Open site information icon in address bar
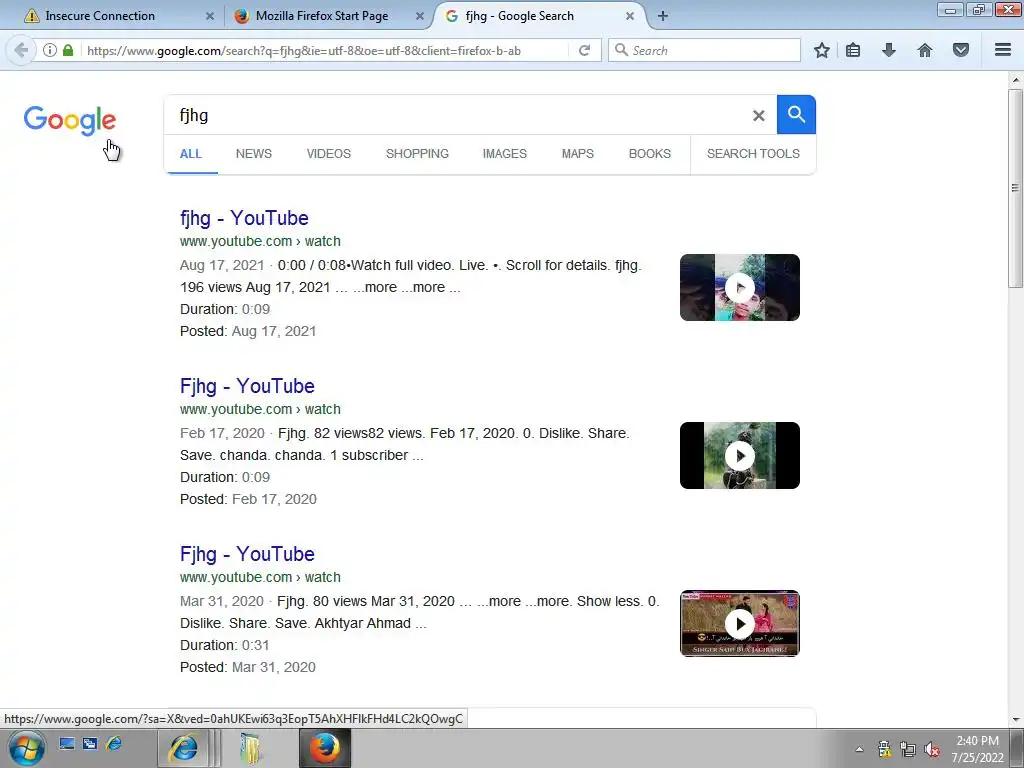The image size is (1024, 768). pos(50,50)
